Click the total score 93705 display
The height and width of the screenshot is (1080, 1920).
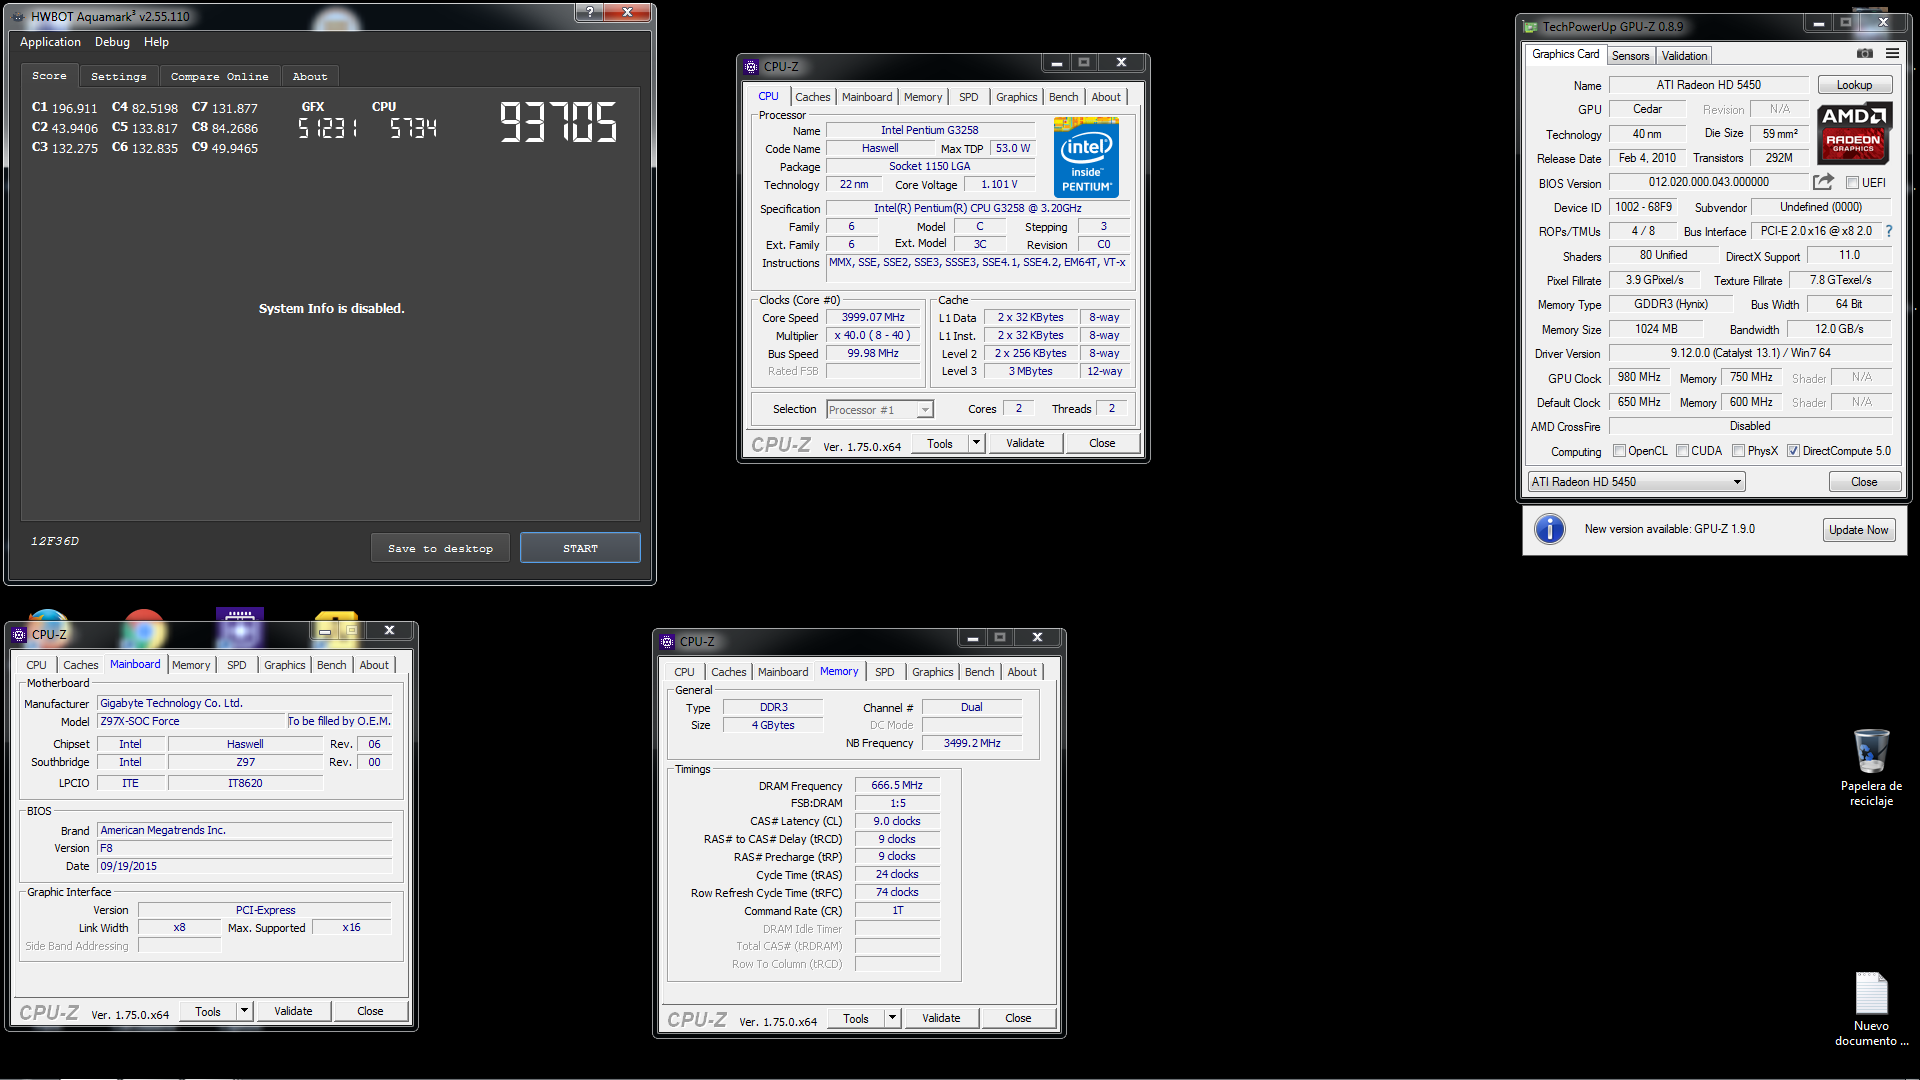pyautogui.click(x=558, y=122)
